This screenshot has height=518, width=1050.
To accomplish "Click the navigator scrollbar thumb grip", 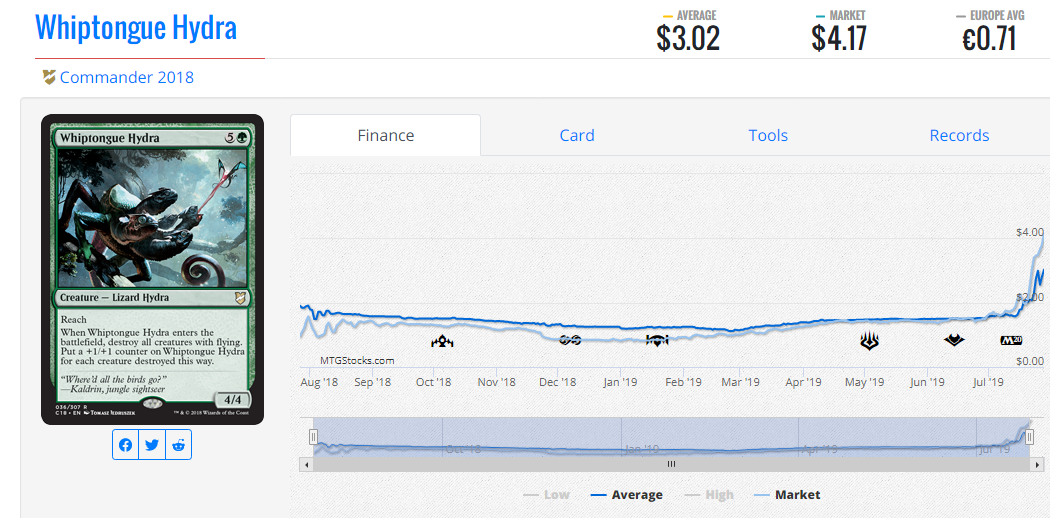I will coord(671,464).
